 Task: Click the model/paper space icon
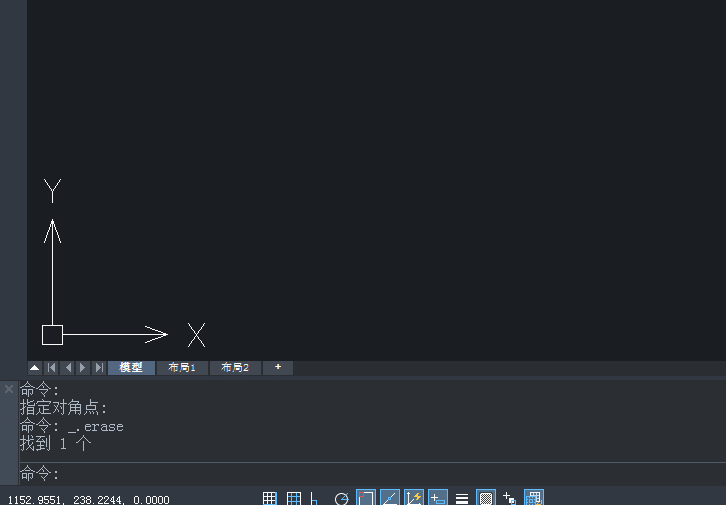(534, 498)
